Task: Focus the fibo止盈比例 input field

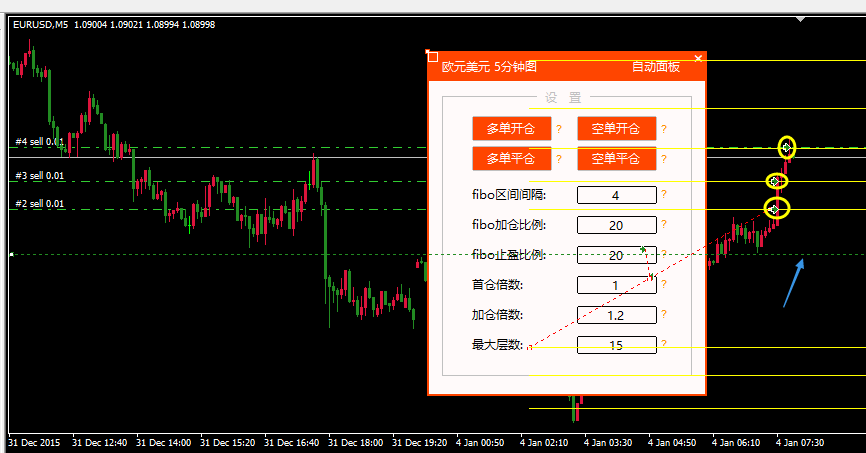Action: 616,255
